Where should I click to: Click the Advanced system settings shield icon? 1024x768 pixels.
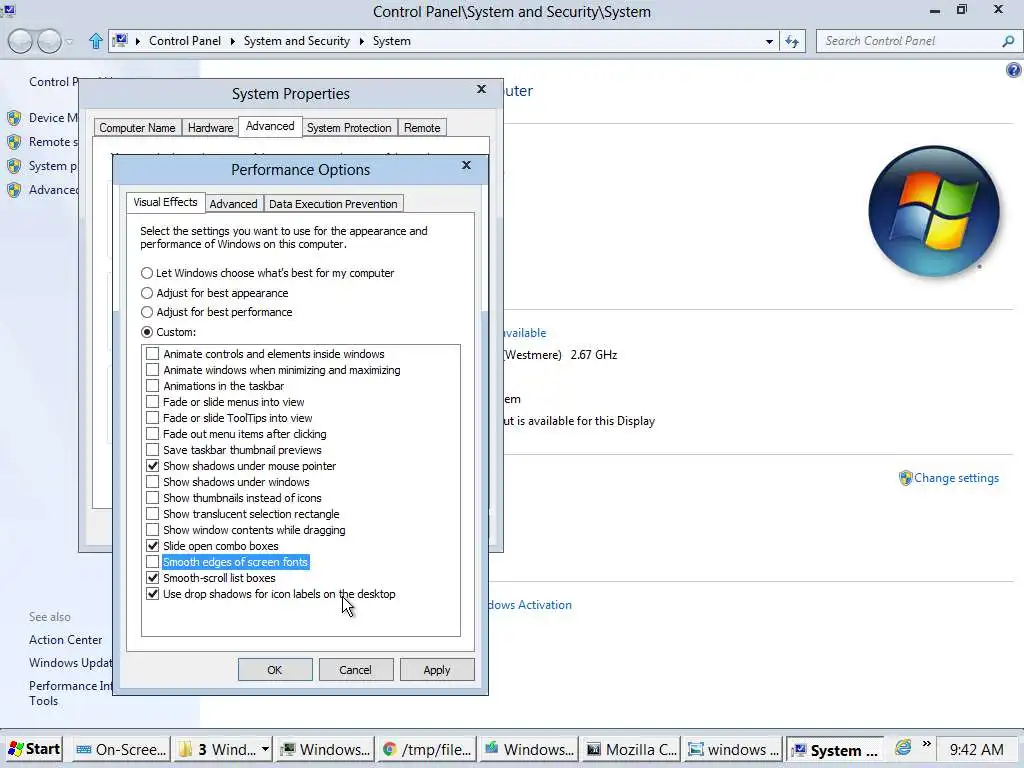pos(14,190)
